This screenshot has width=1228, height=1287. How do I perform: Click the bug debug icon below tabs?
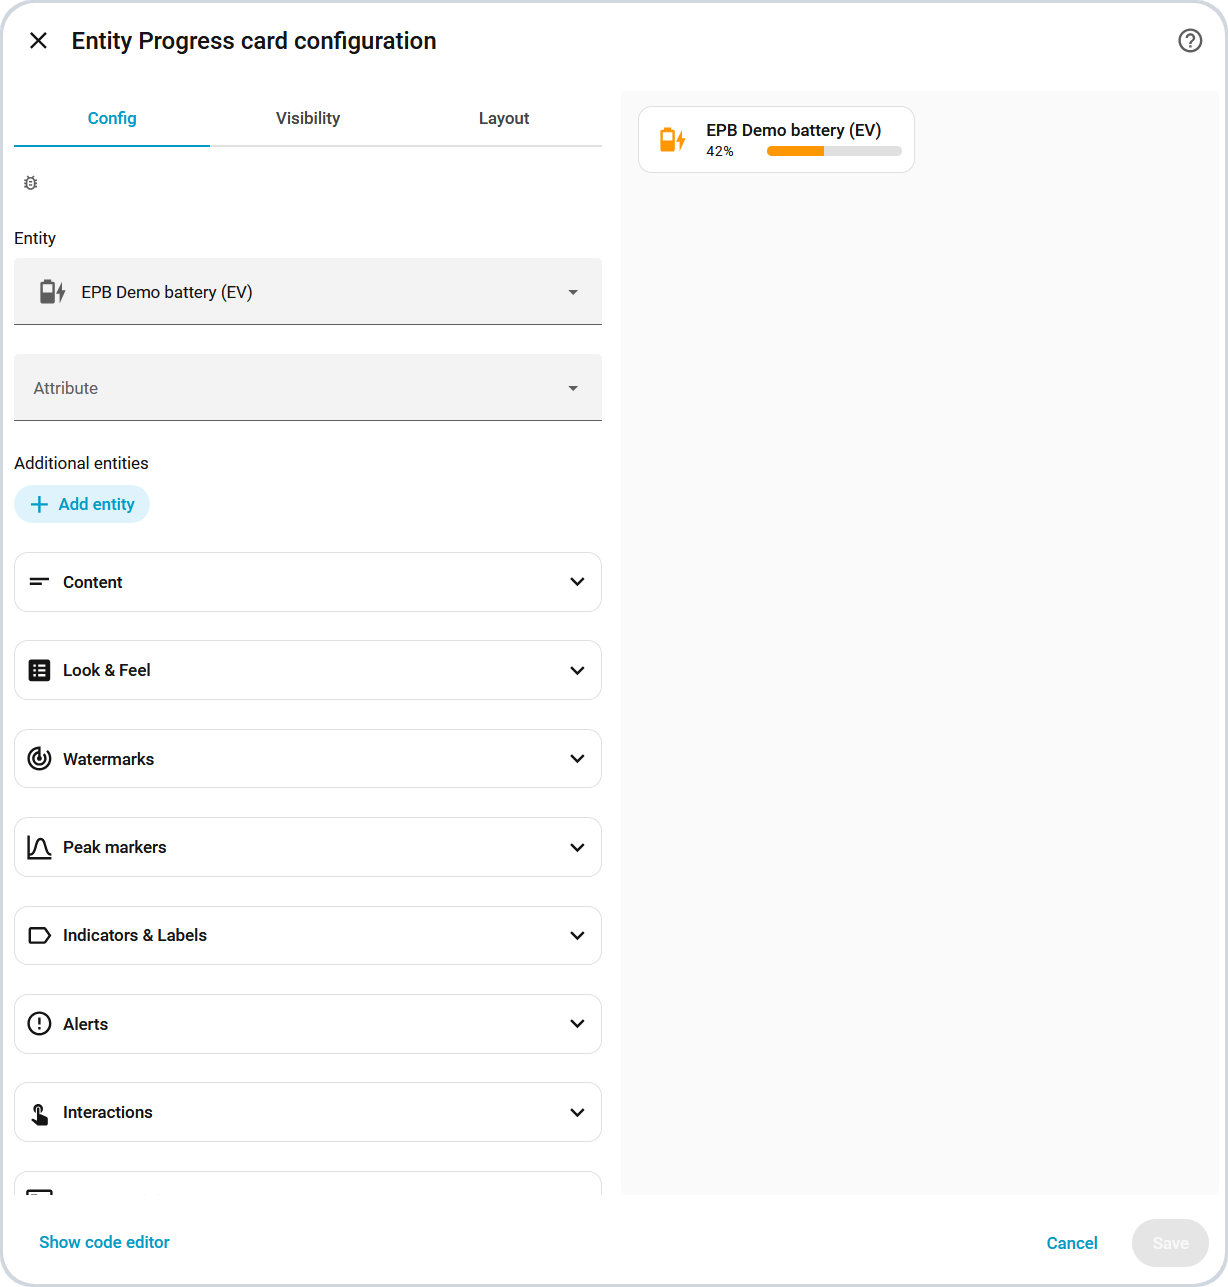(31, 183)
